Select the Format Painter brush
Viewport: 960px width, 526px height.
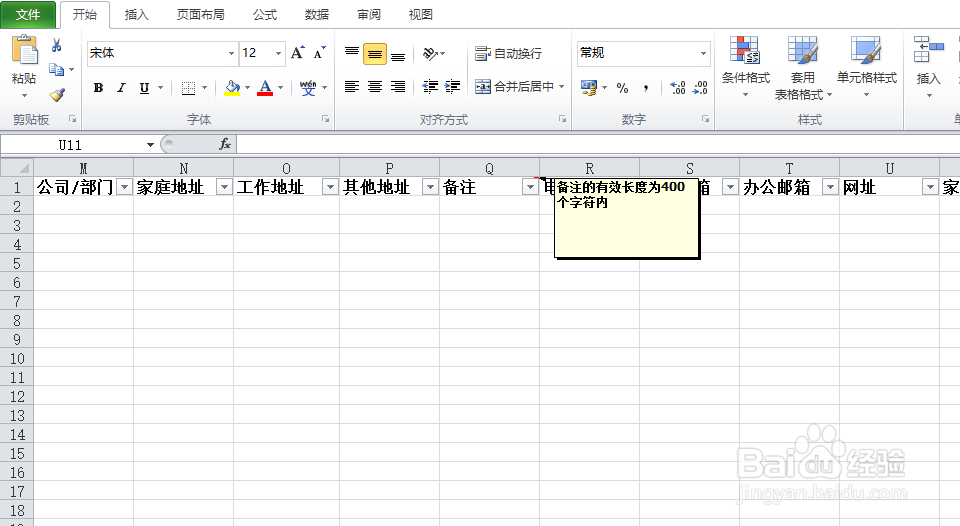pyautogui.click(x=57, y=94)
